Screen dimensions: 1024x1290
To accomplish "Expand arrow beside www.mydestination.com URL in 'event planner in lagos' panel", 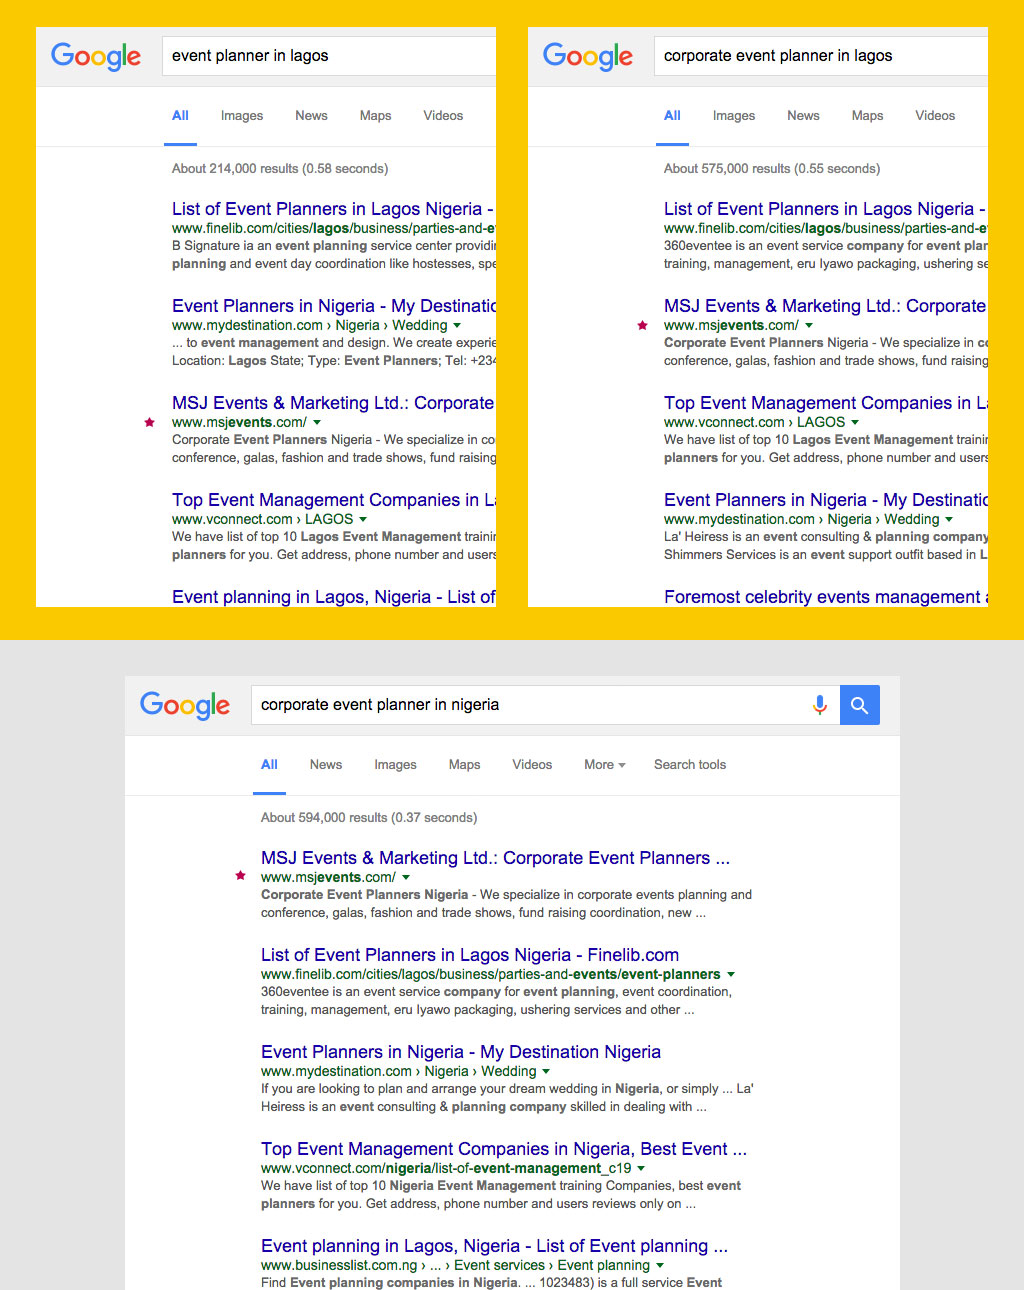I will 457,326.
